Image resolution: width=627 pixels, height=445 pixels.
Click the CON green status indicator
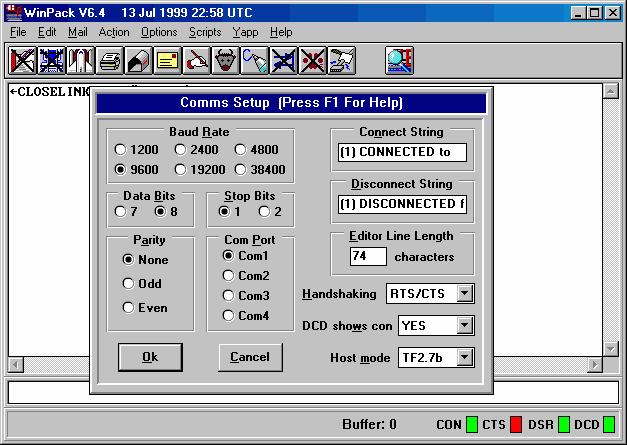[x=472, y=425]
